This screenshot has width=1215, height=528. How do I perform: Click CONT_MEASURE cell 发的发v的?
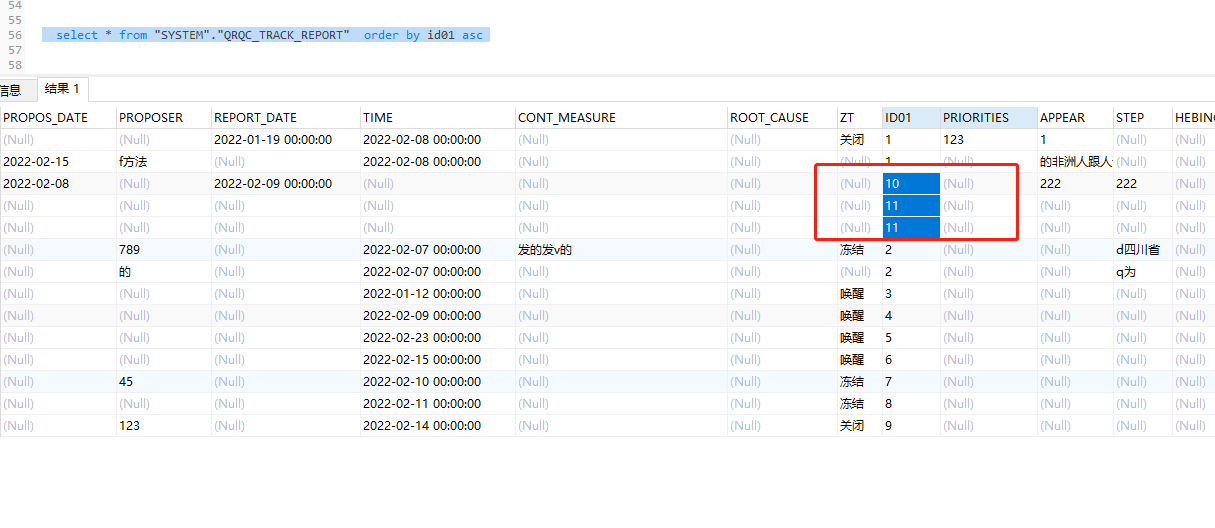(x=621, y=249)
